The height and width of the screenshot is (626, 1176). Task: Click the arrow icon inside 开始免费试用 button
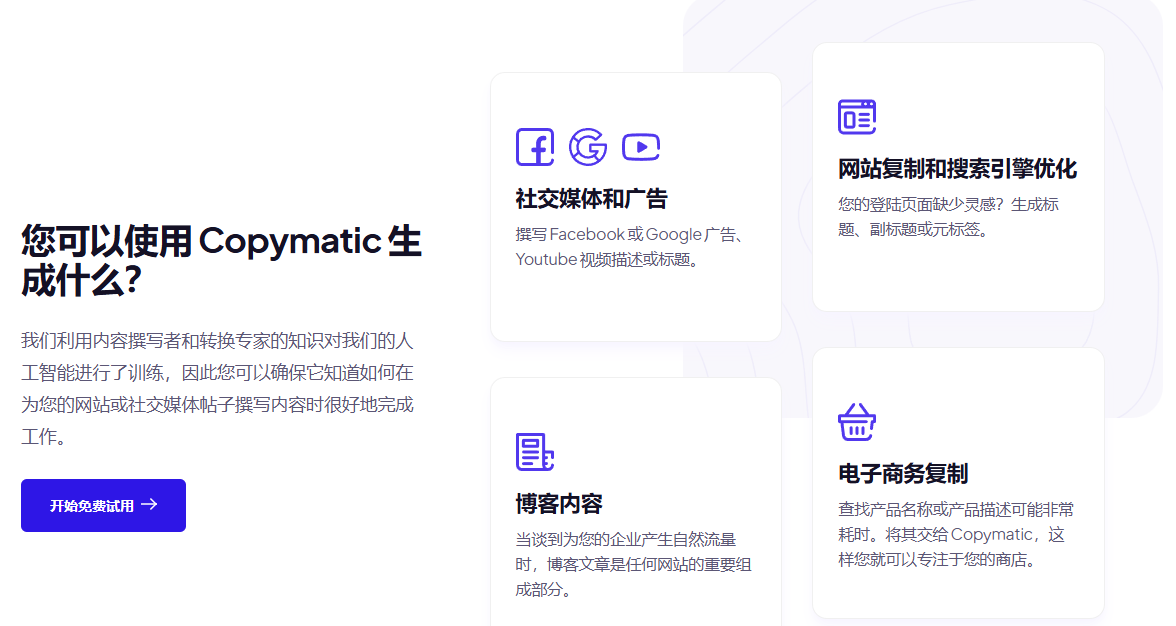(149, 505)
